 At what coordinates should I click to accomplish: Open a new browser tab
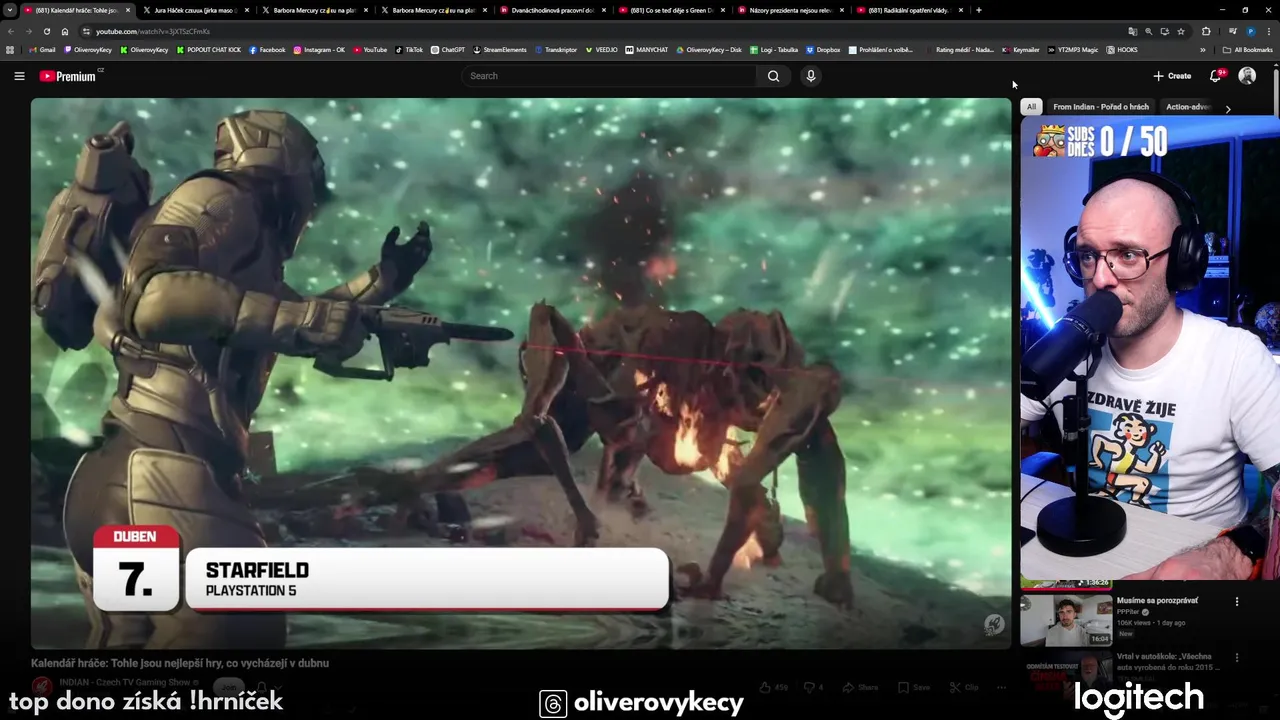pos(979,10)
